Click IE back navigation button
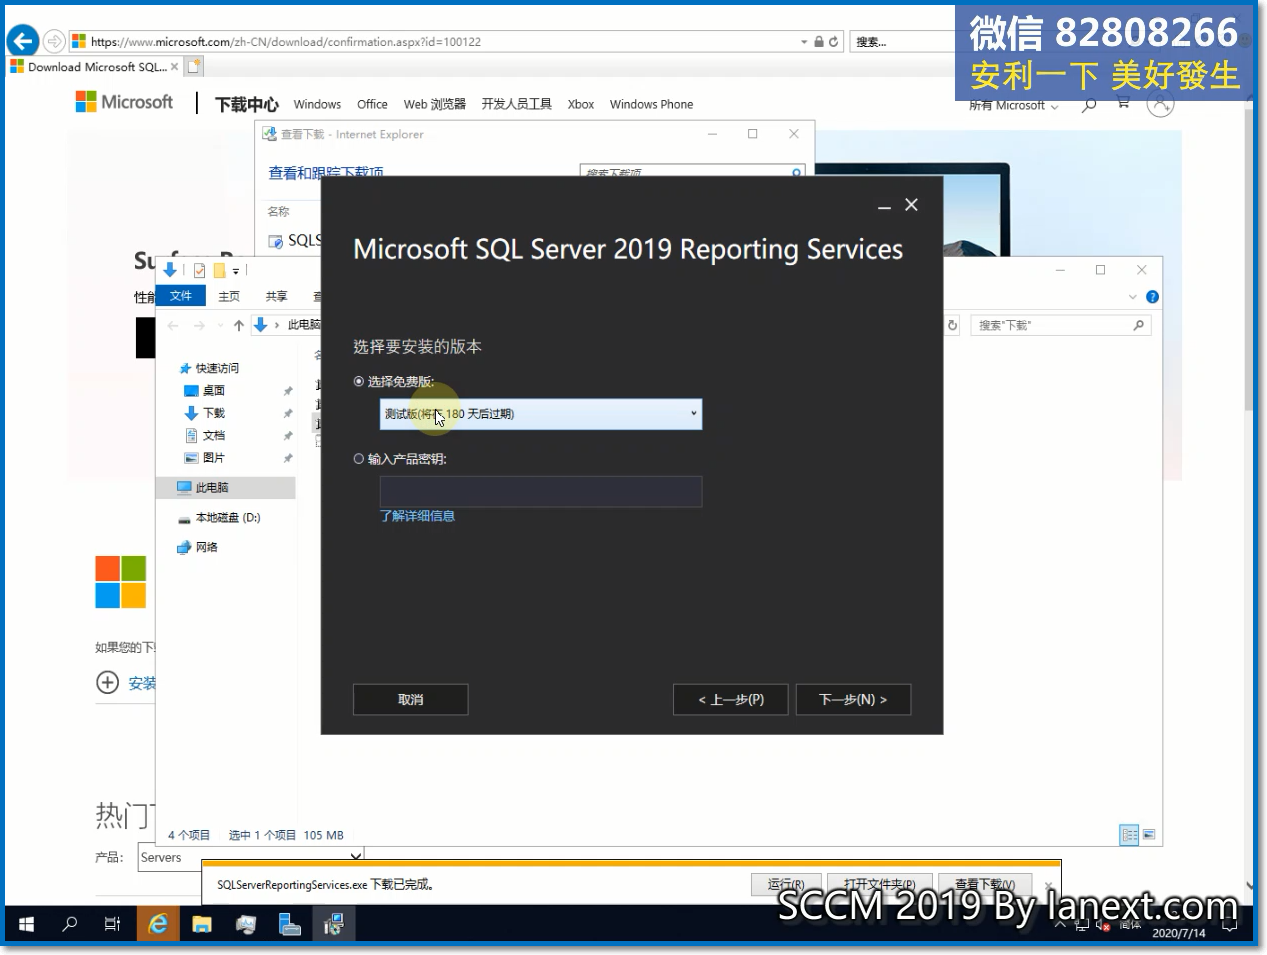This screenshot has width=1267, height=955. tap(23, 42)
